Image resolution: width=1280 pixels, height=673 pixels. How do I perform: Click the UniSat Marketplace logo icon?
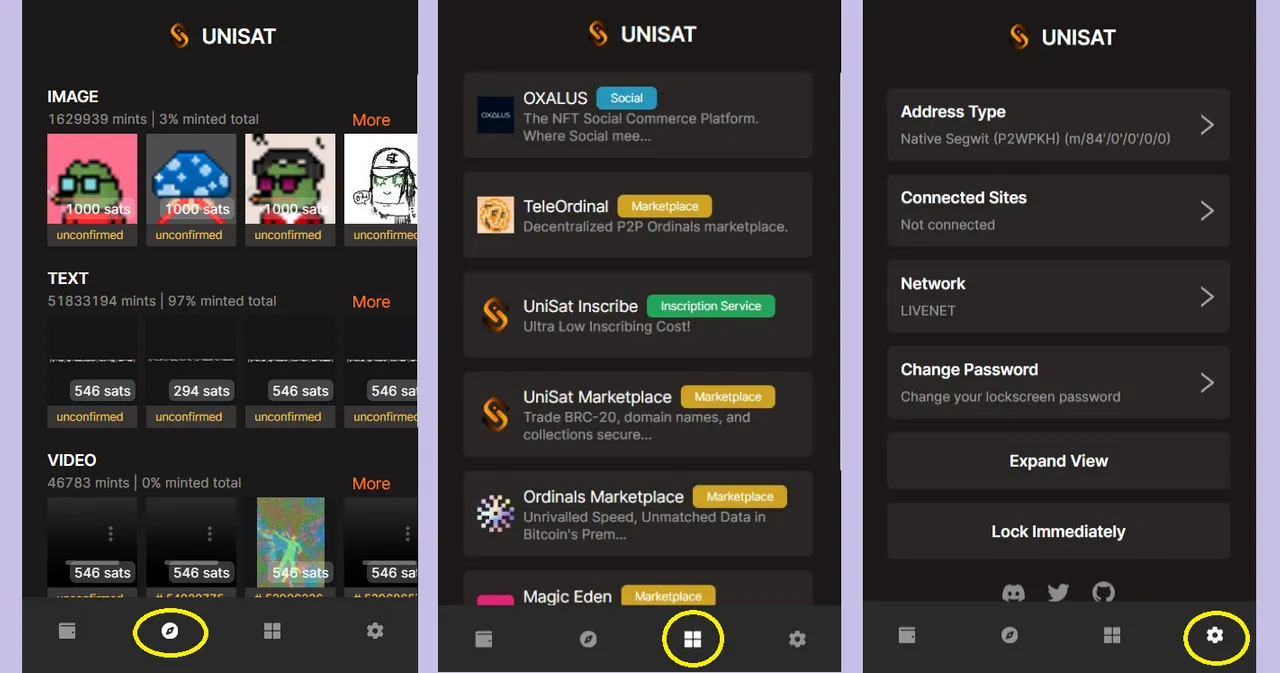(495, 414)
